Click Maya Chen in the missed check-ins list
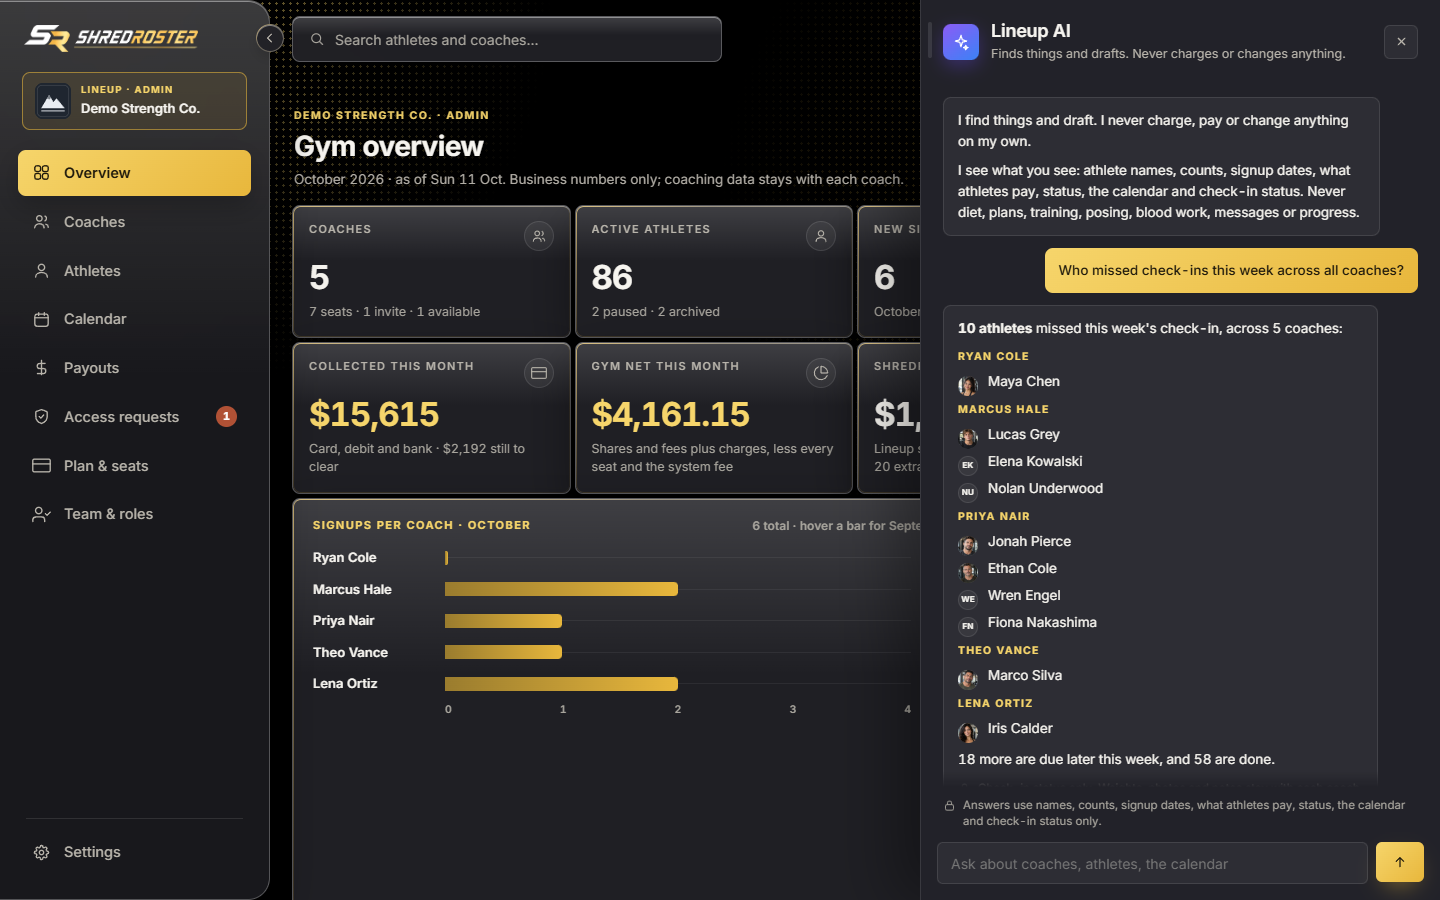This screenshot has width=1440, height=900. (x=1023, y=382)
